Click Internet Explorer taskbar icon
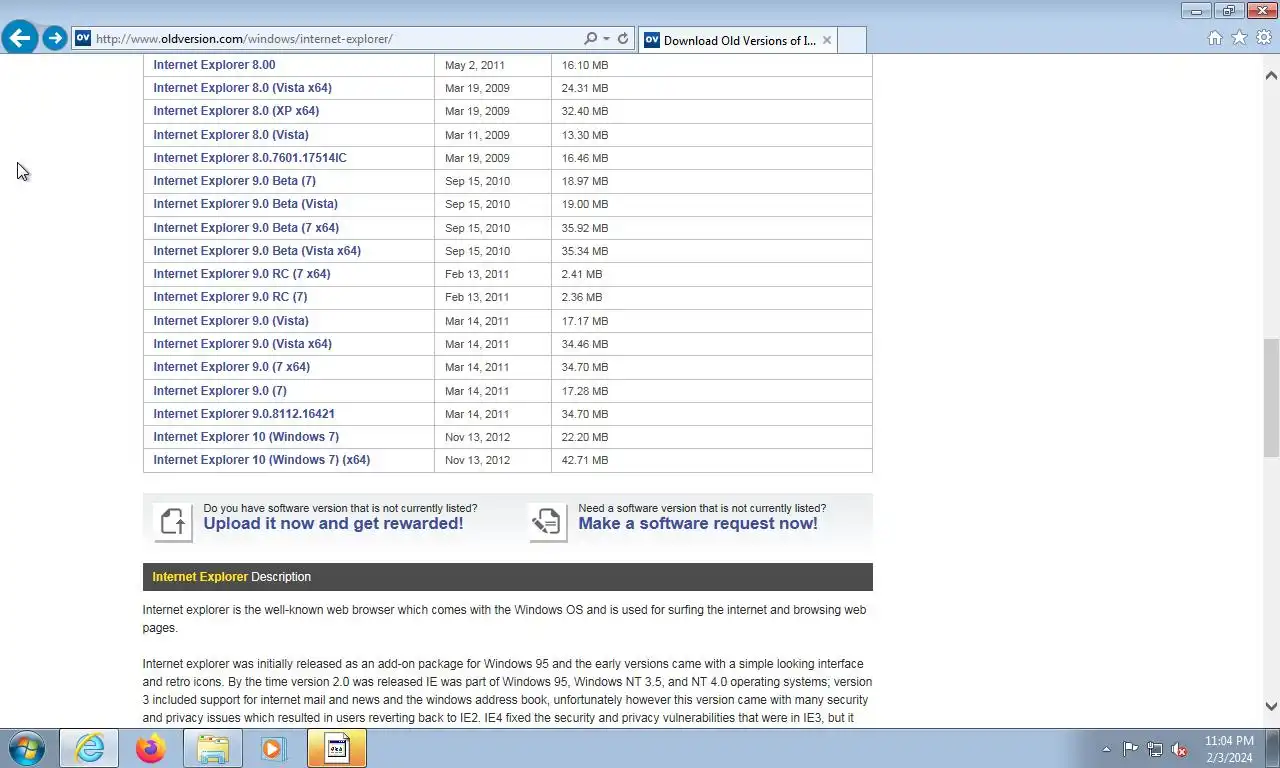Viewport: 1280px width, 768px height. click(89, 748)
